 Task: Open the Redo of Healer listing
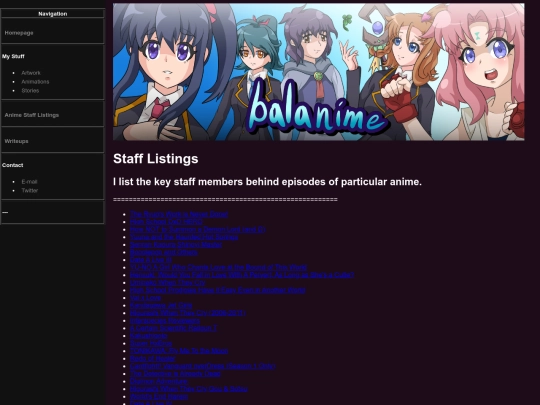[153, 358]
